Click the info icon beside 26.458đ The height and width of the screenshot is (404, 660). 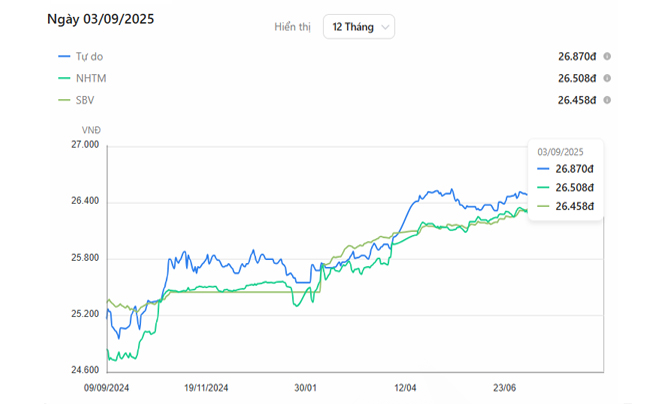tap(607, 100)
